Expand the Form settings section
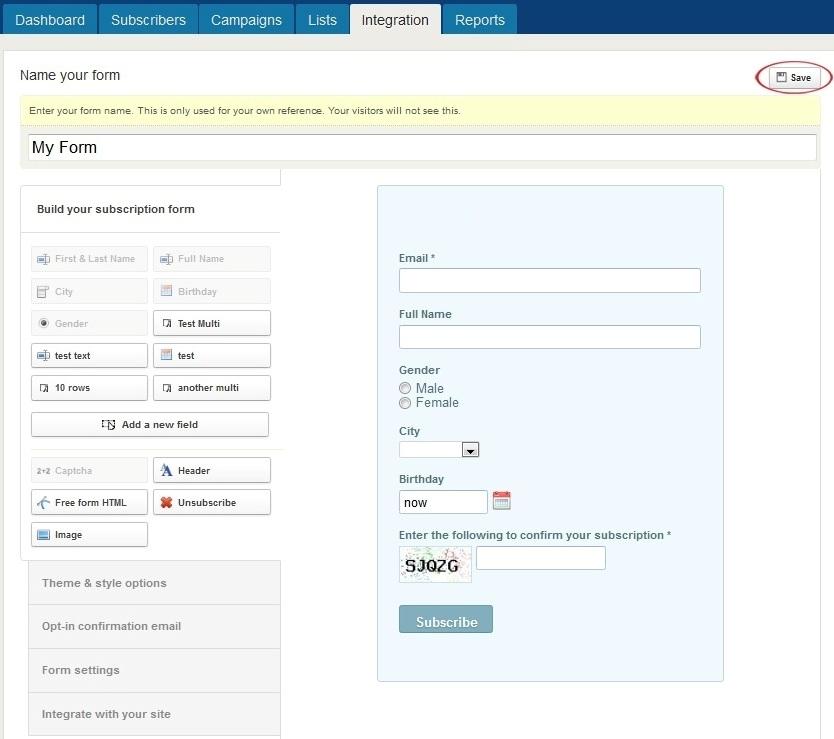 pos(154,670)
